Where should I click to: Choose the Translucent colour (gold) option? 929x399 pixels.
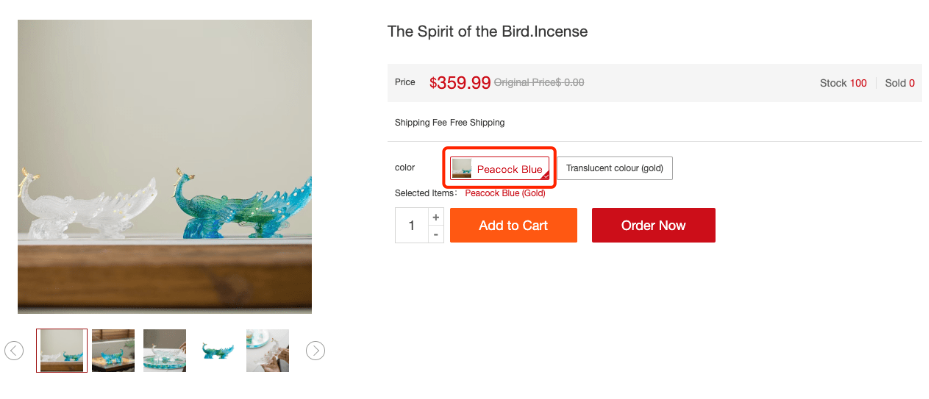pos(615,168)
